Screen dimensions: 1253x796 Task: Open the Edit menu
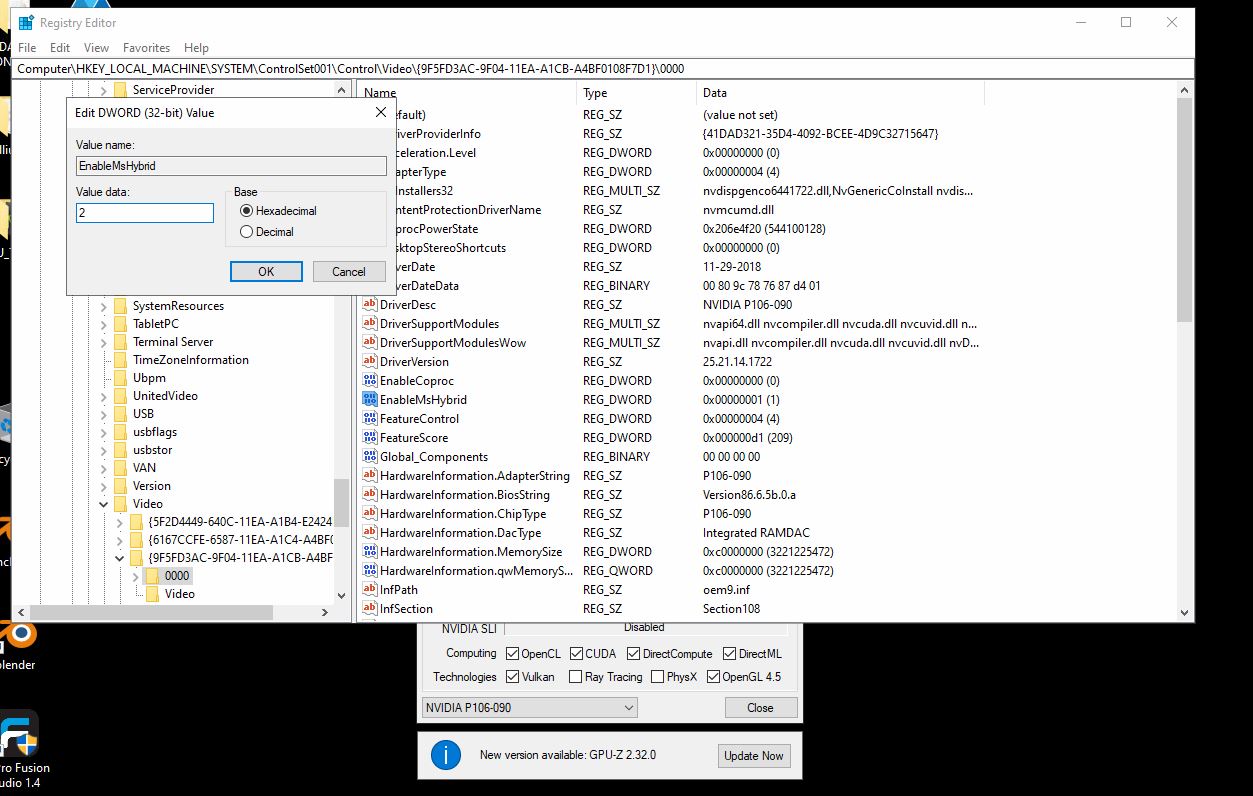[60, 48]
